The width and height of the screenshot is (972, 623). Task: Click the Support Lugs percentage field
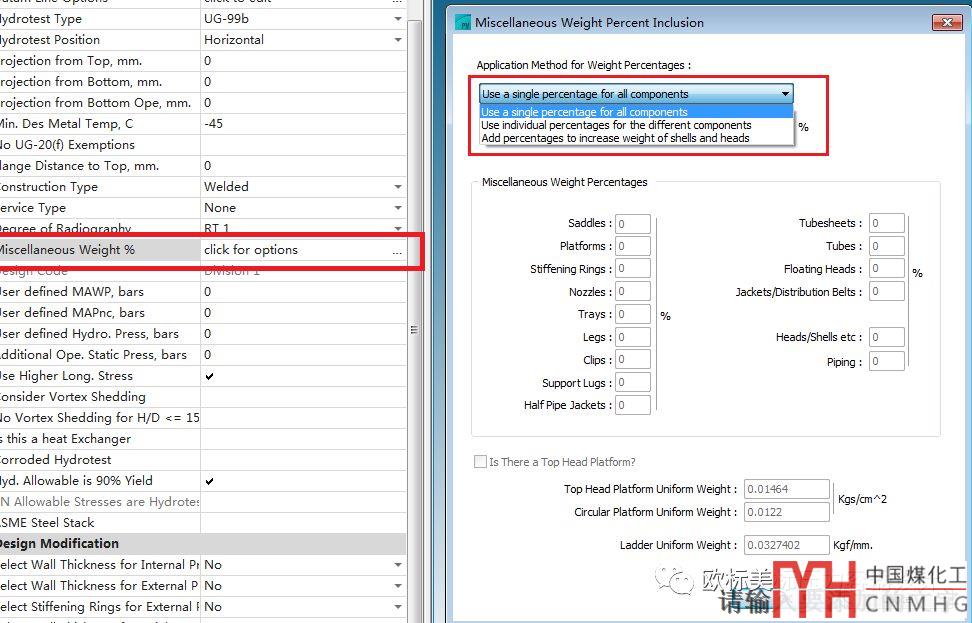(633, 383)
